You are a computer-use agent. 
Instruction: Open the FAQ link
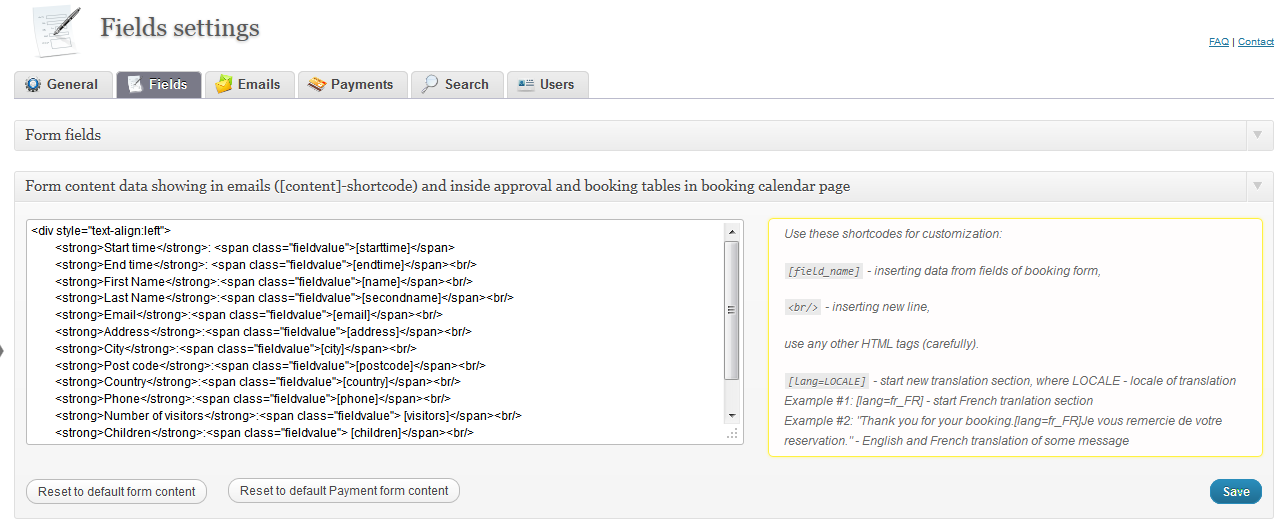coord(1219,42)
